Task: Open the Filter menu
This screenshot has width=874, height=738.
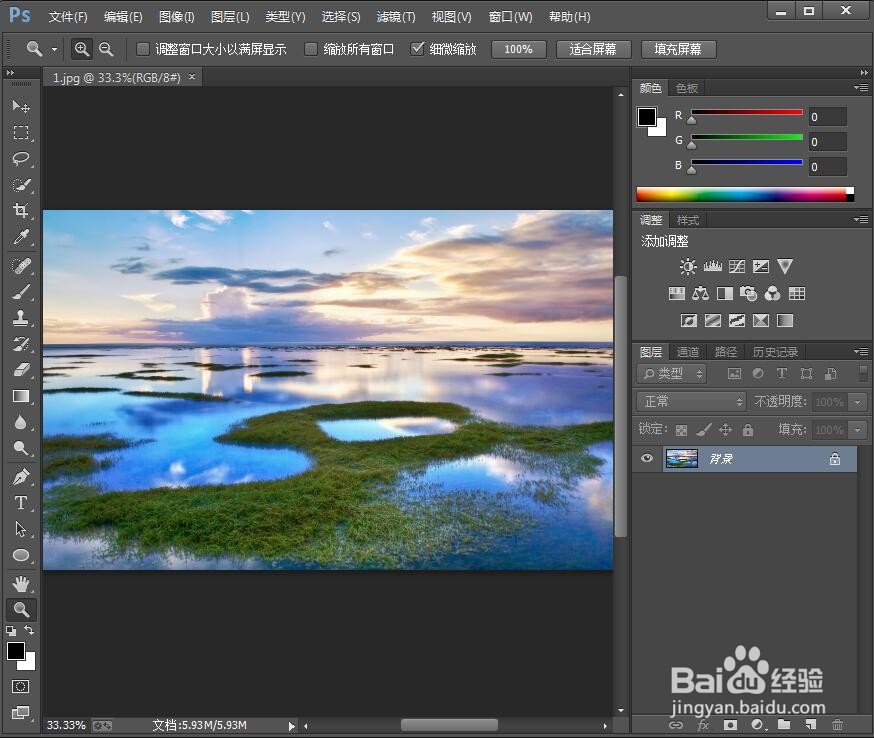Action: click(x=396, y=17)
